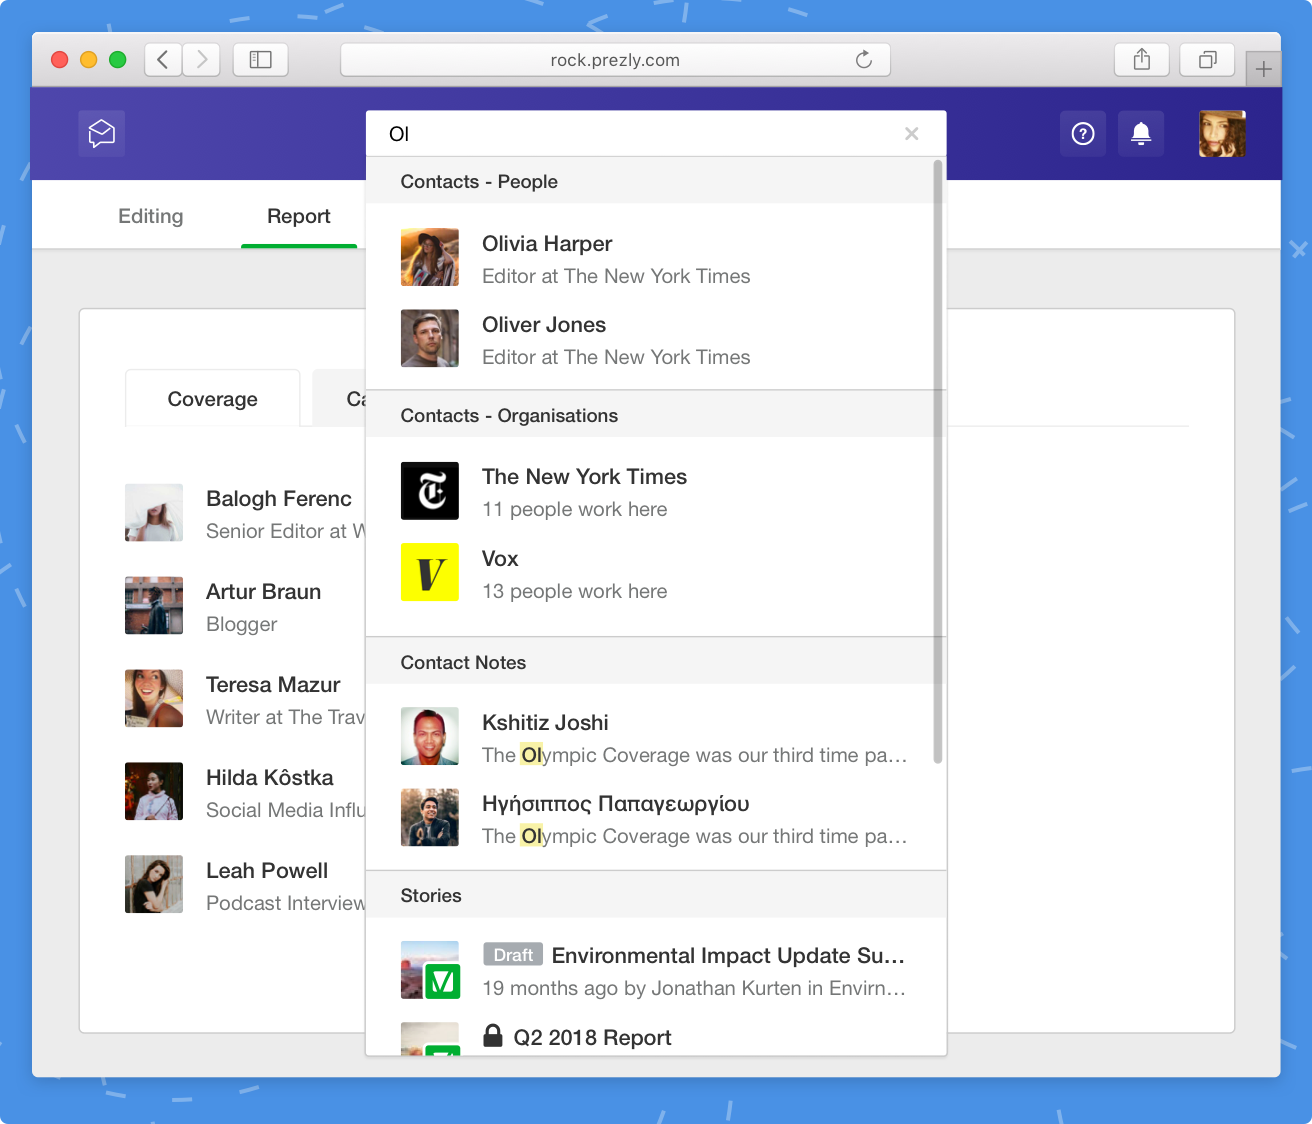Screen dimensions: 1312x1124
Task: Click the search results scrollbar
Action: [x=938, y=461]
